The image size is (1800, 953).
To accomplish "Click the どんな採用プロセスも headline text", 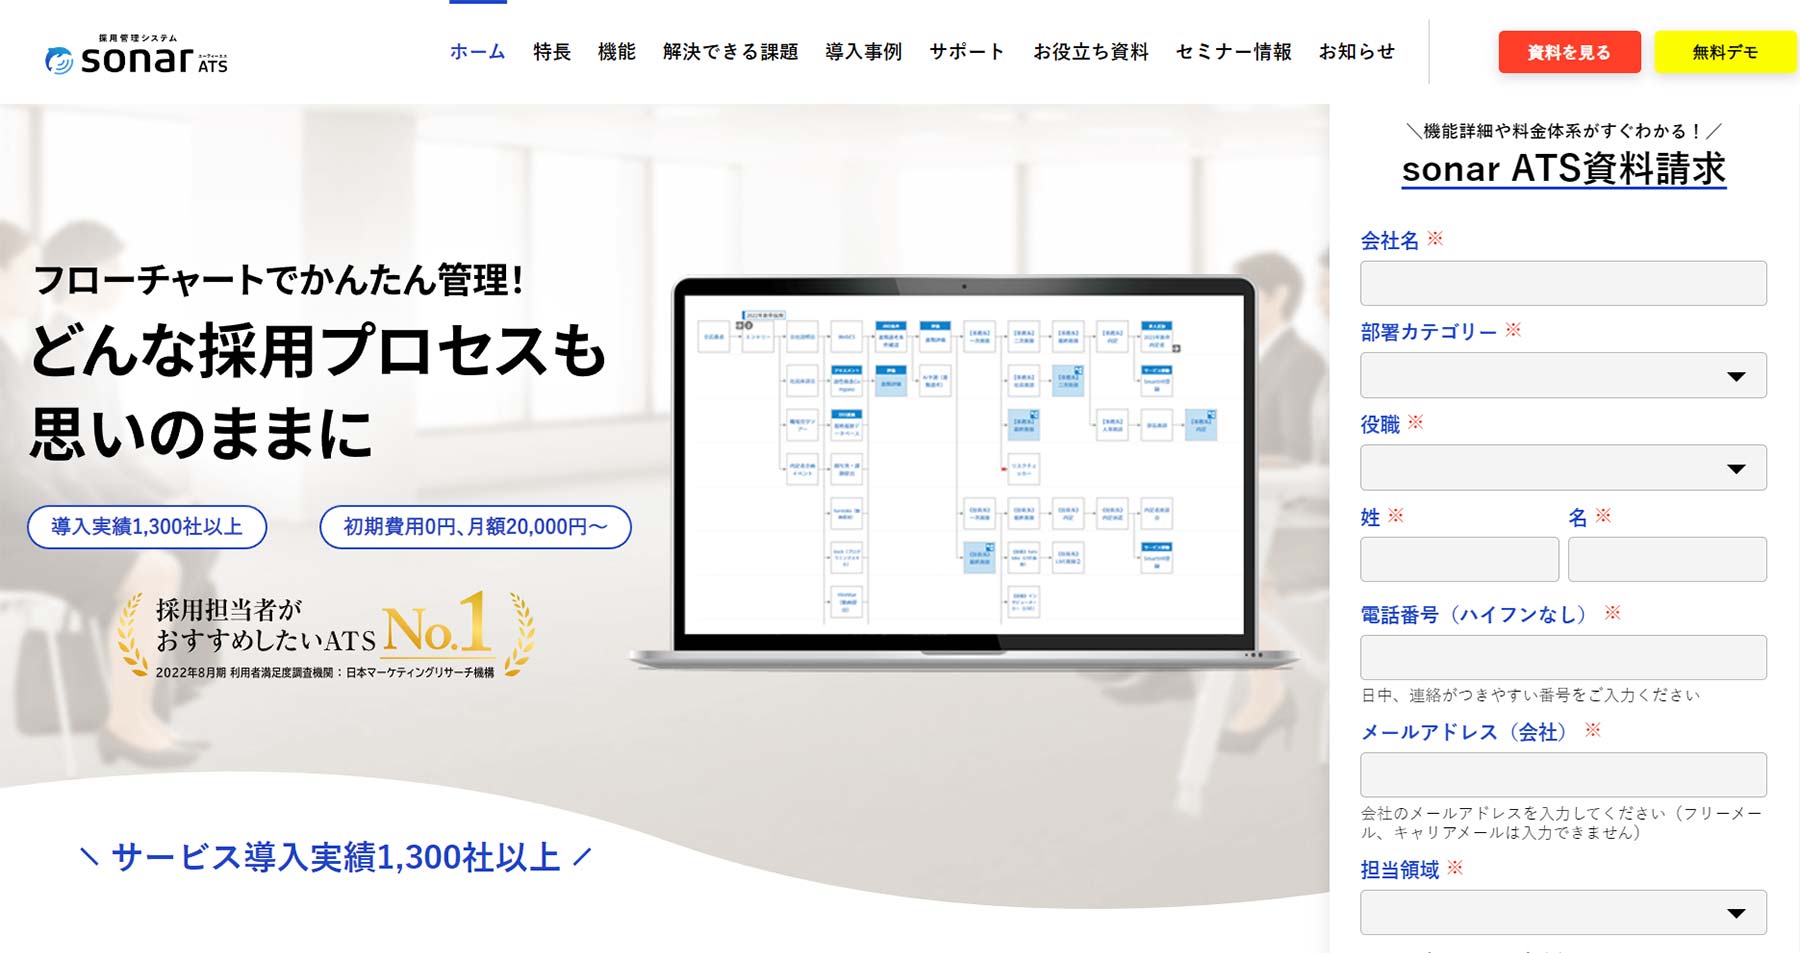I will 319,352.
